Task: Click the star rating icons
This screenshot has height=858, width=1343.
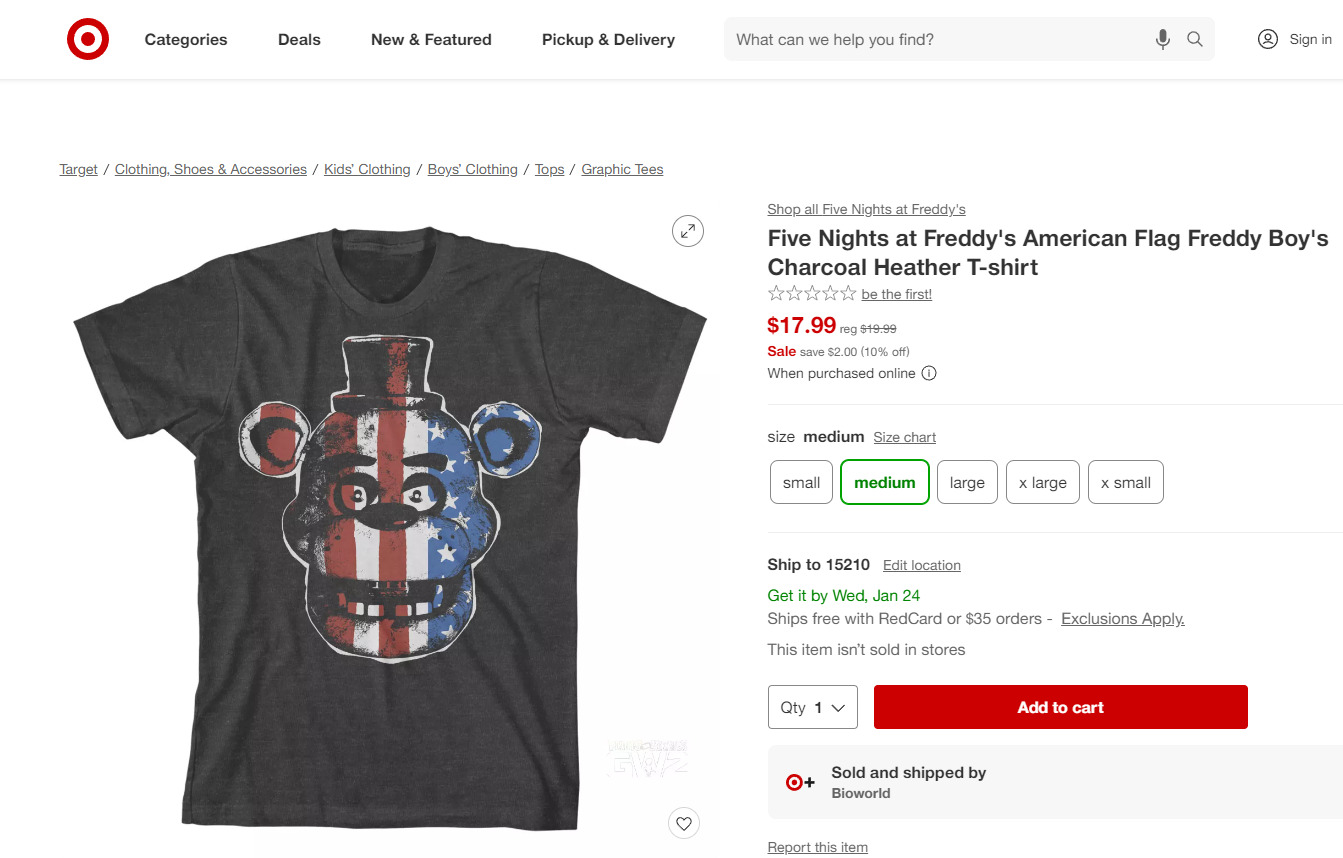Action: point(811,294)
